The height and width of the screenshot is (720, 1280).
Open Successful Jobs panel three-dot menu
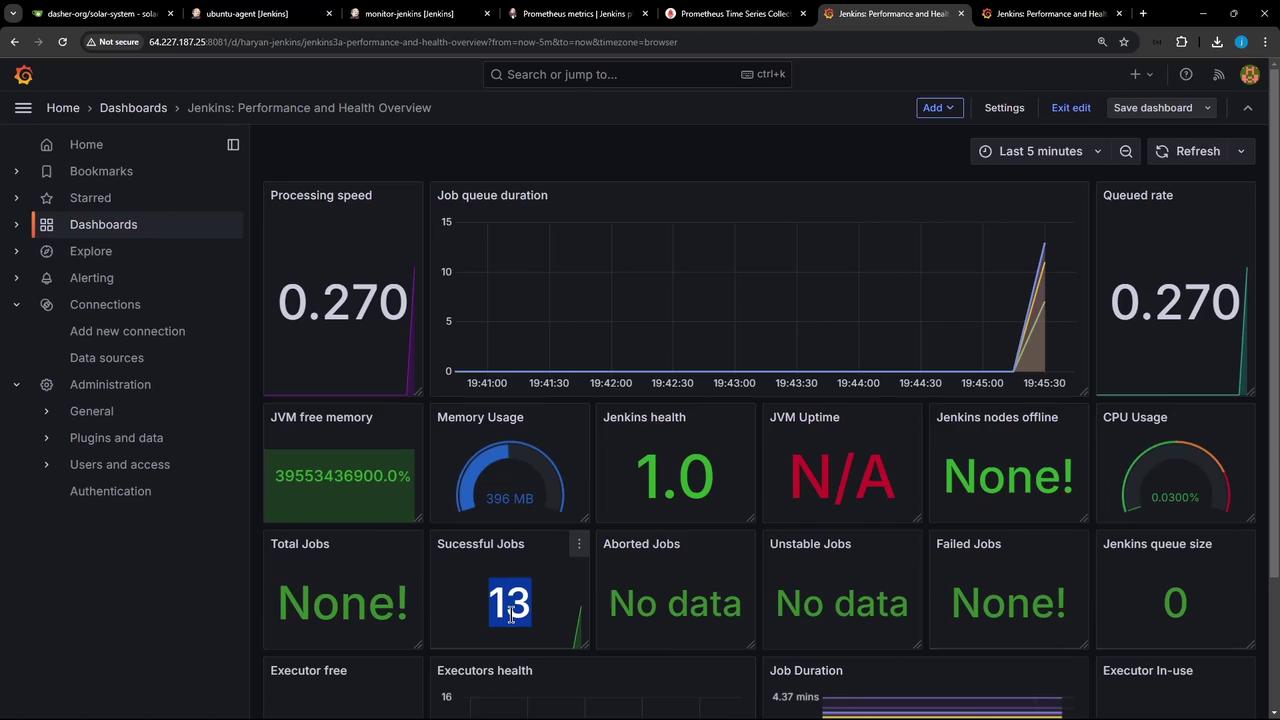click(x=579, y=544)
